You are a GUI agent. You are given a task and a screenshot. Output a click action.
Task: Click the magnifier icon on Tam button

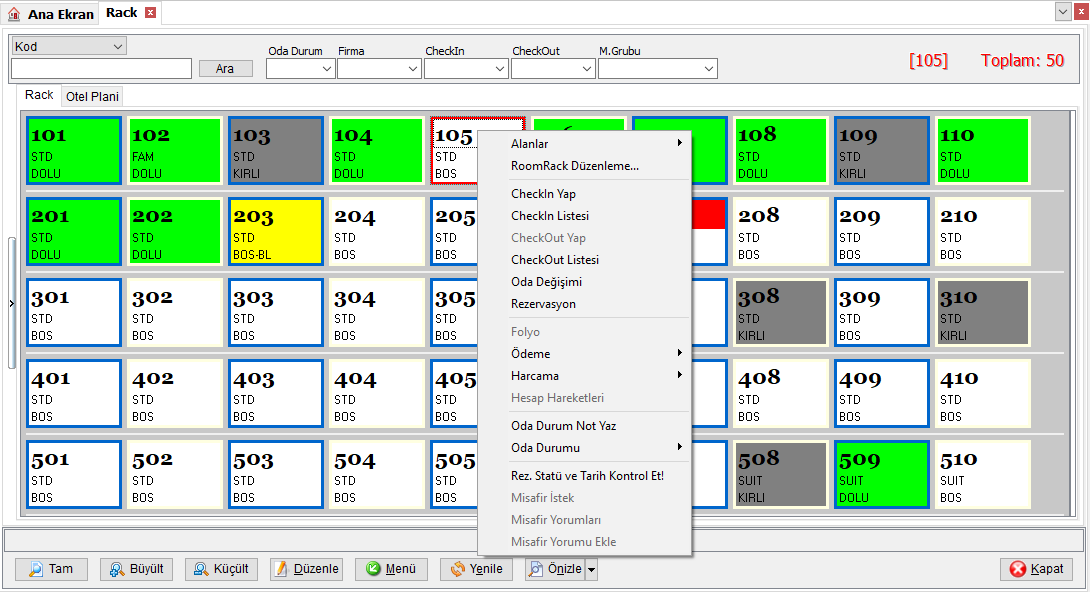[35, 569]
